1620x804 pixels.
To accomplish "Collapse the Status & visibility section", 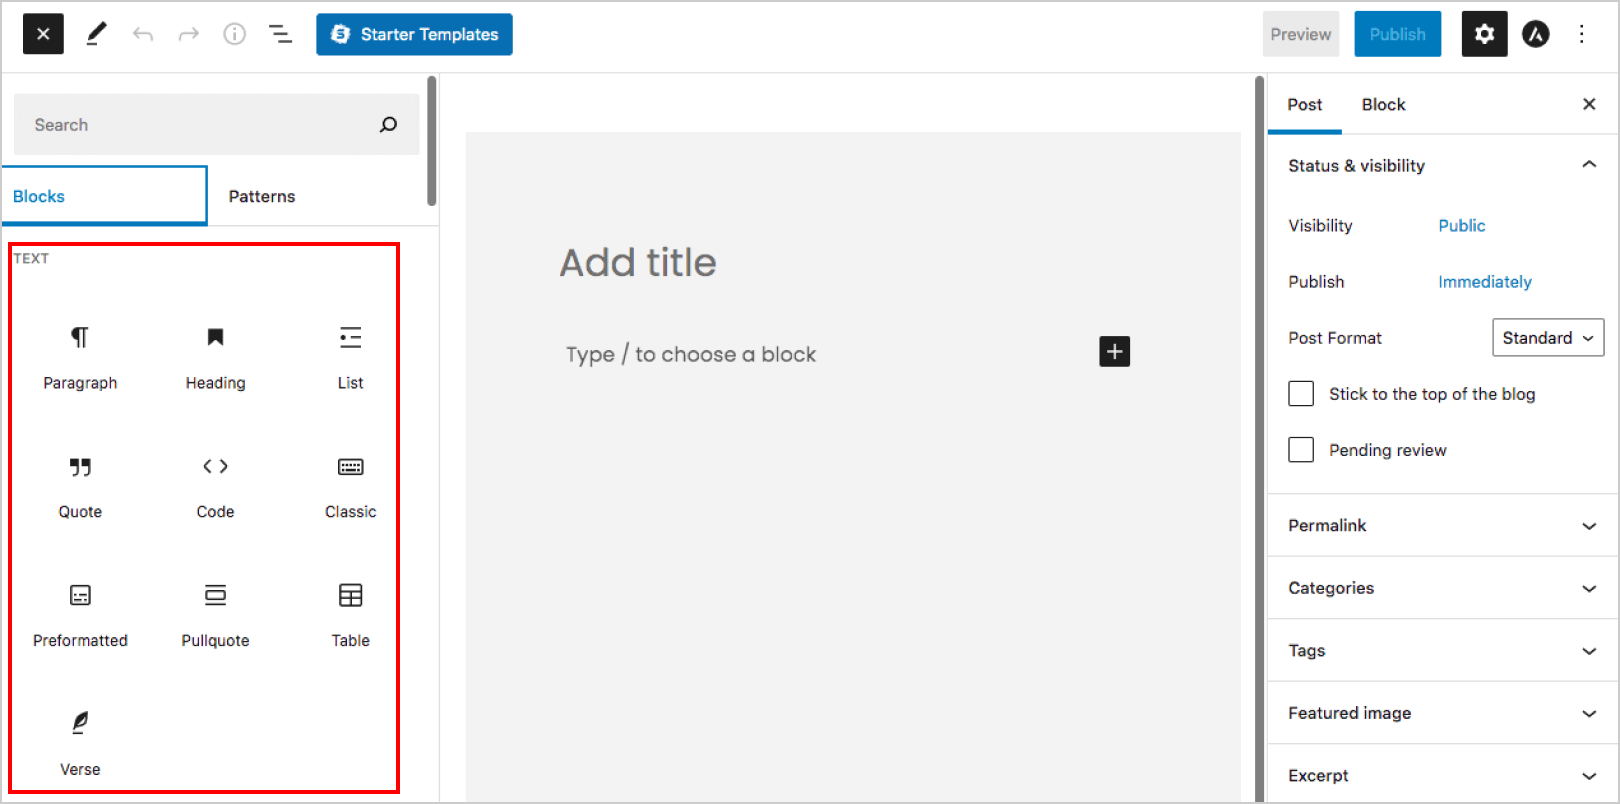I will pyautogui.click(x=1588, y=165).
